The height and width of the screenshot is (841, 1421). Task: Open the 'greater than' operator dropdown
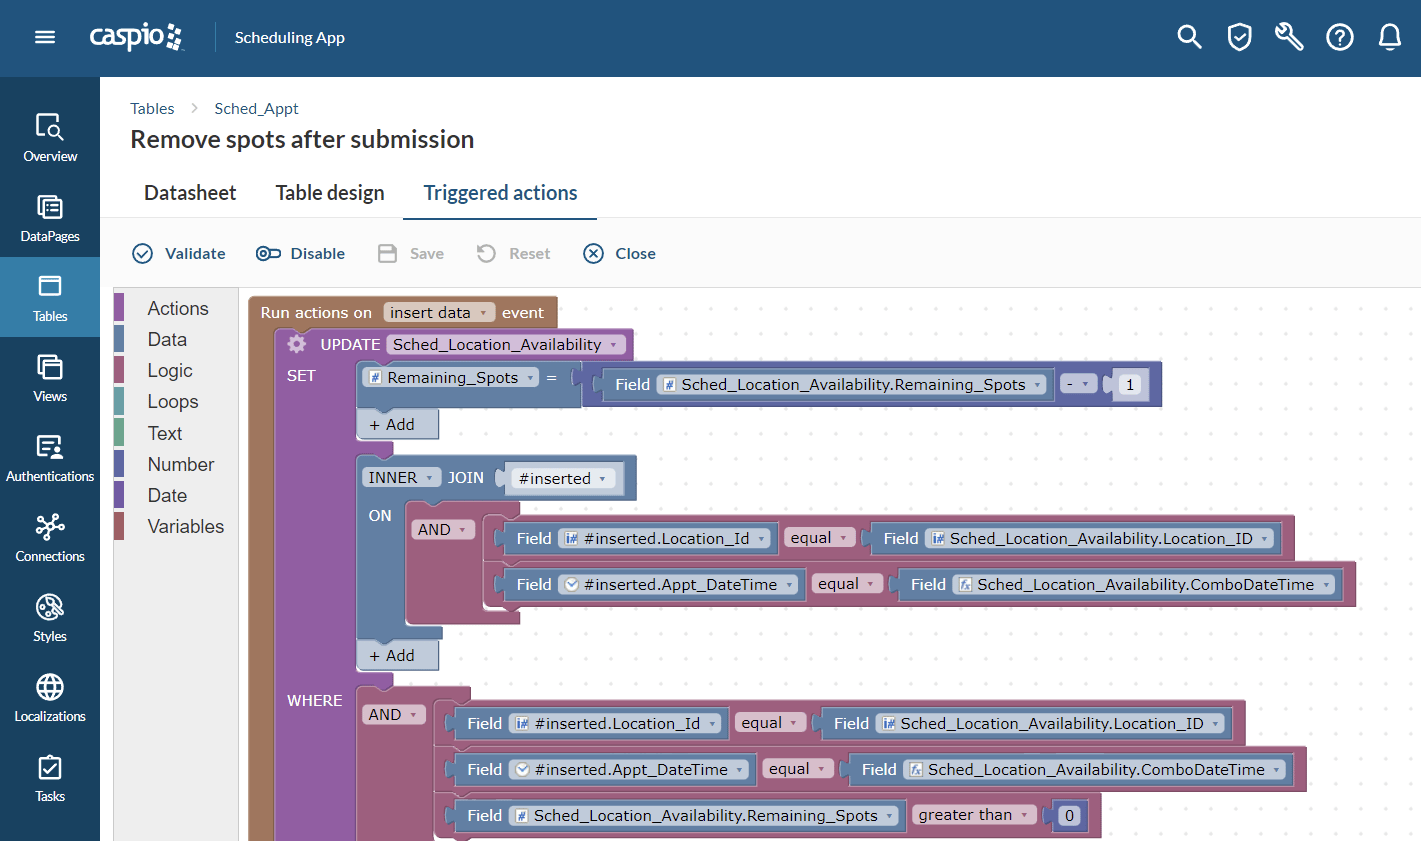972,815
